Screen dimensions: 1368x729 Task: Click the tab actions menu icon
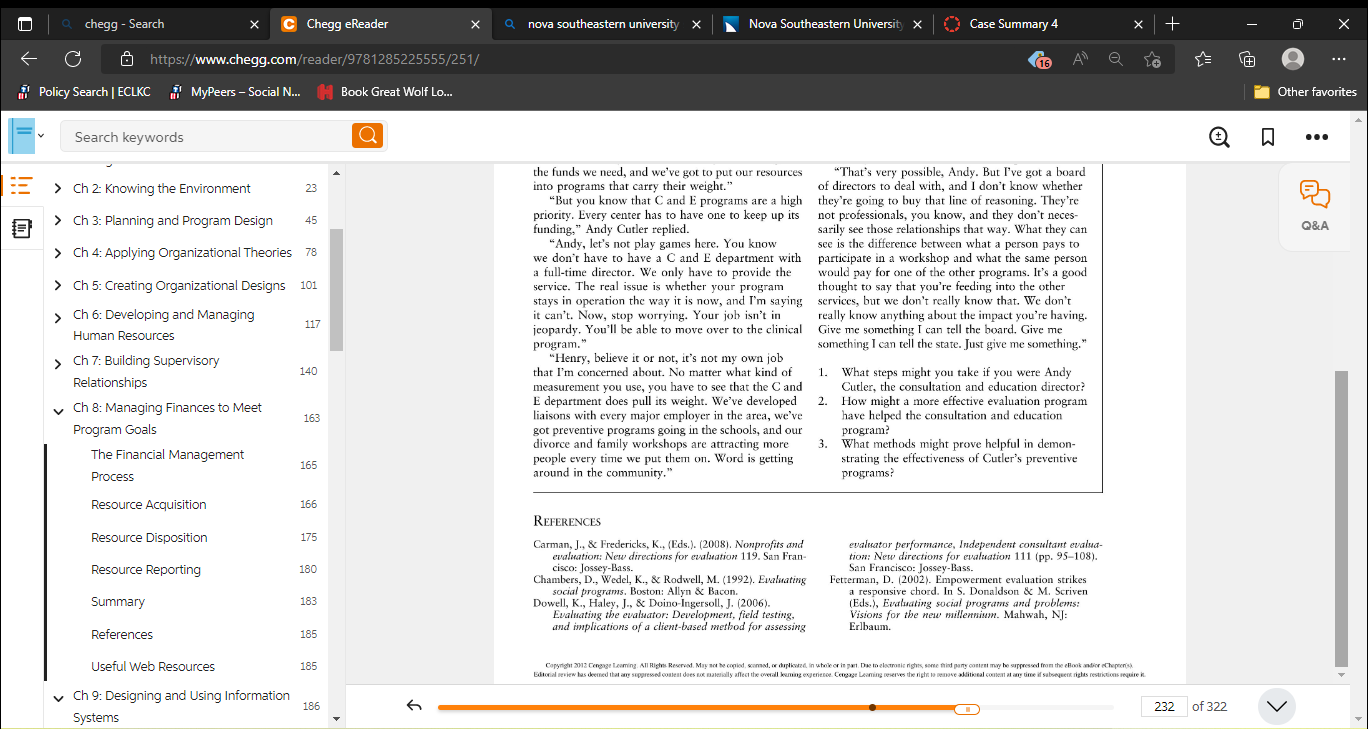[x=26, y=24]
